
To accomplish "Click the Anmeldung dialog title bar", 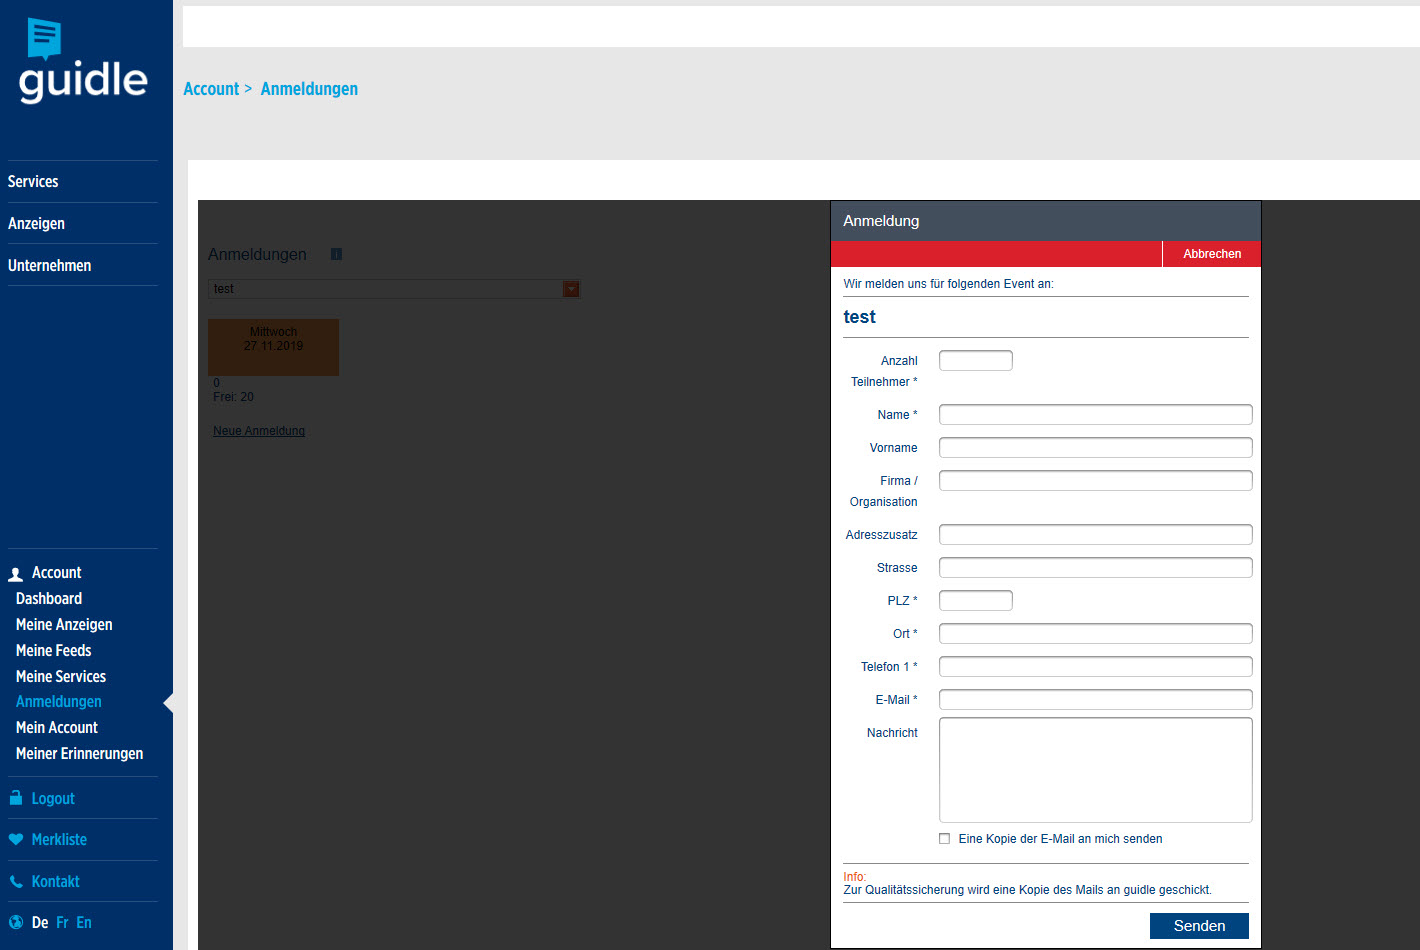I will click(1046, 221).
